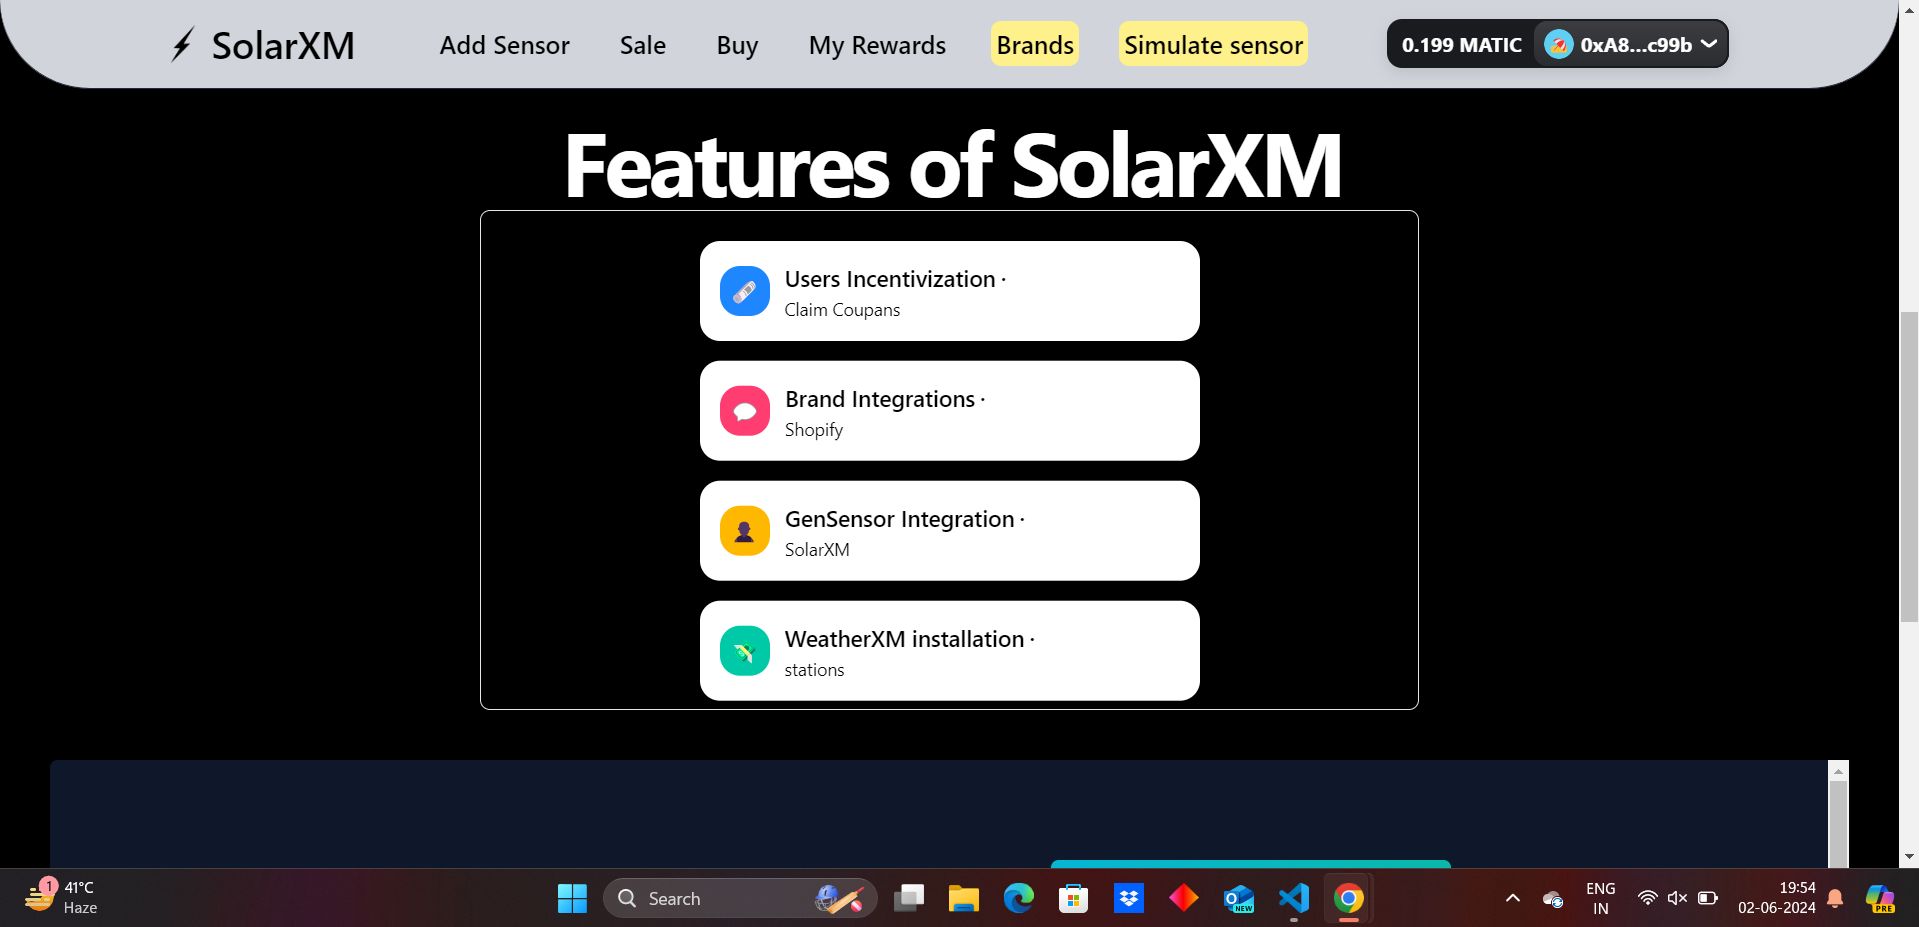1919x927 pixels.
Task: Click the inner panel scrollbar thumb
Action: pos(1838,824)
